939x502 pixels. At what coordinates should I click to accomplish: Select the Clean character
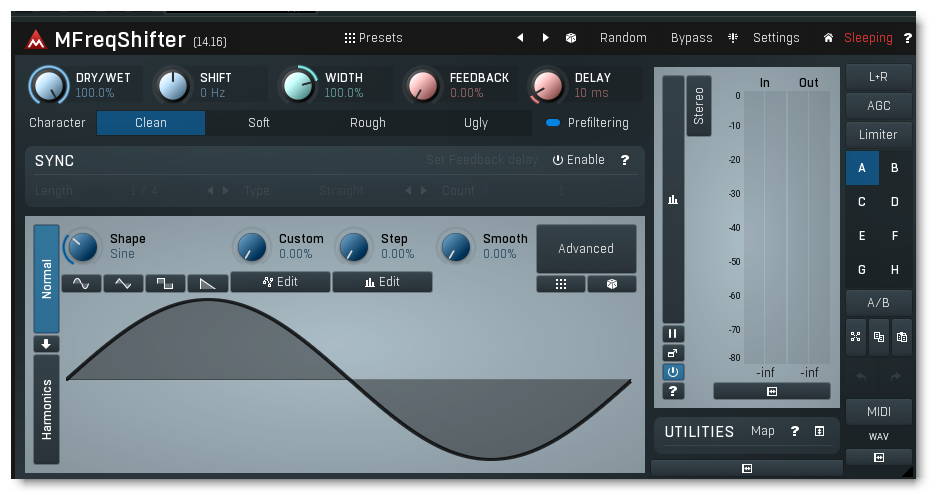pyautogui.click(x=151, y=123)
